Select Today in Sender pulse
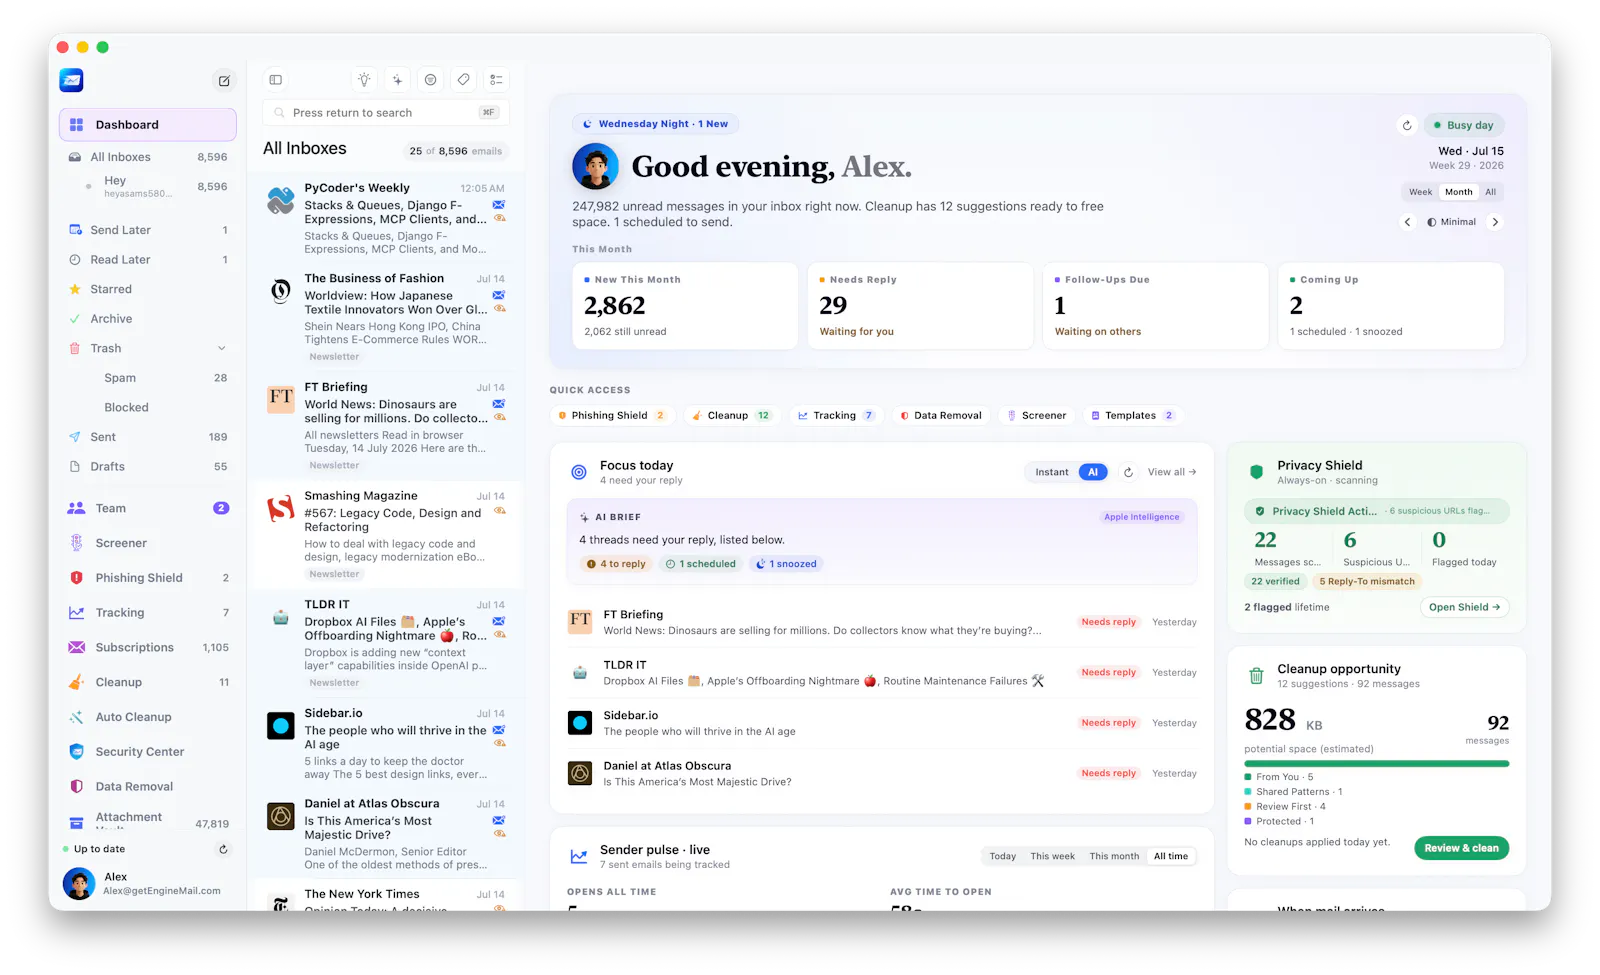 pyautogui.click(x=1002, y=856)
